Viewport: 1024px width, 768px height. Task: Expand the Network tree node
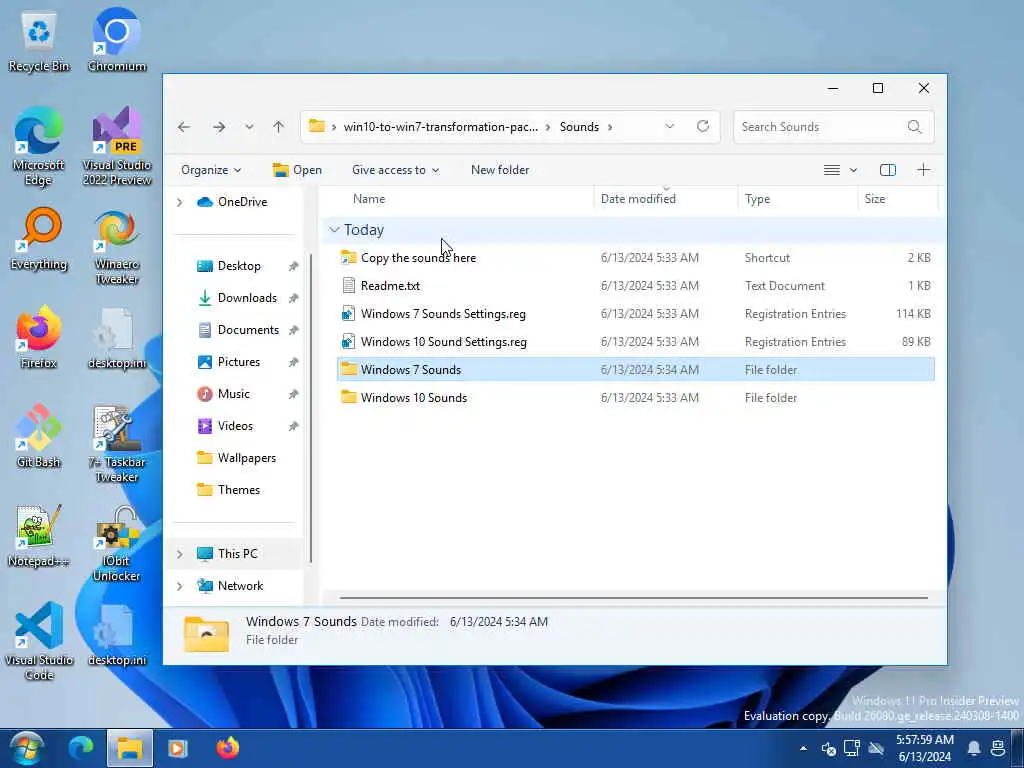[x=180, y=586]
